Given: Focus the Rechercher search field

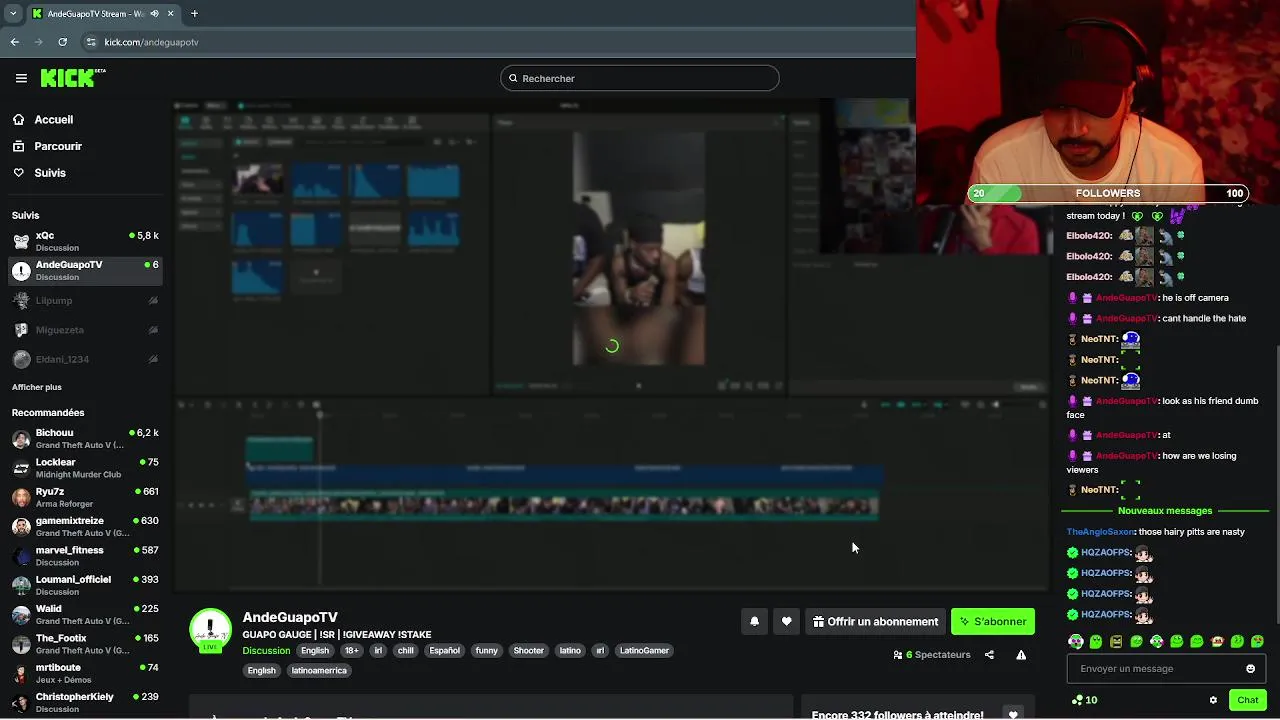Looking at the screenshot, I should point(640,78).
